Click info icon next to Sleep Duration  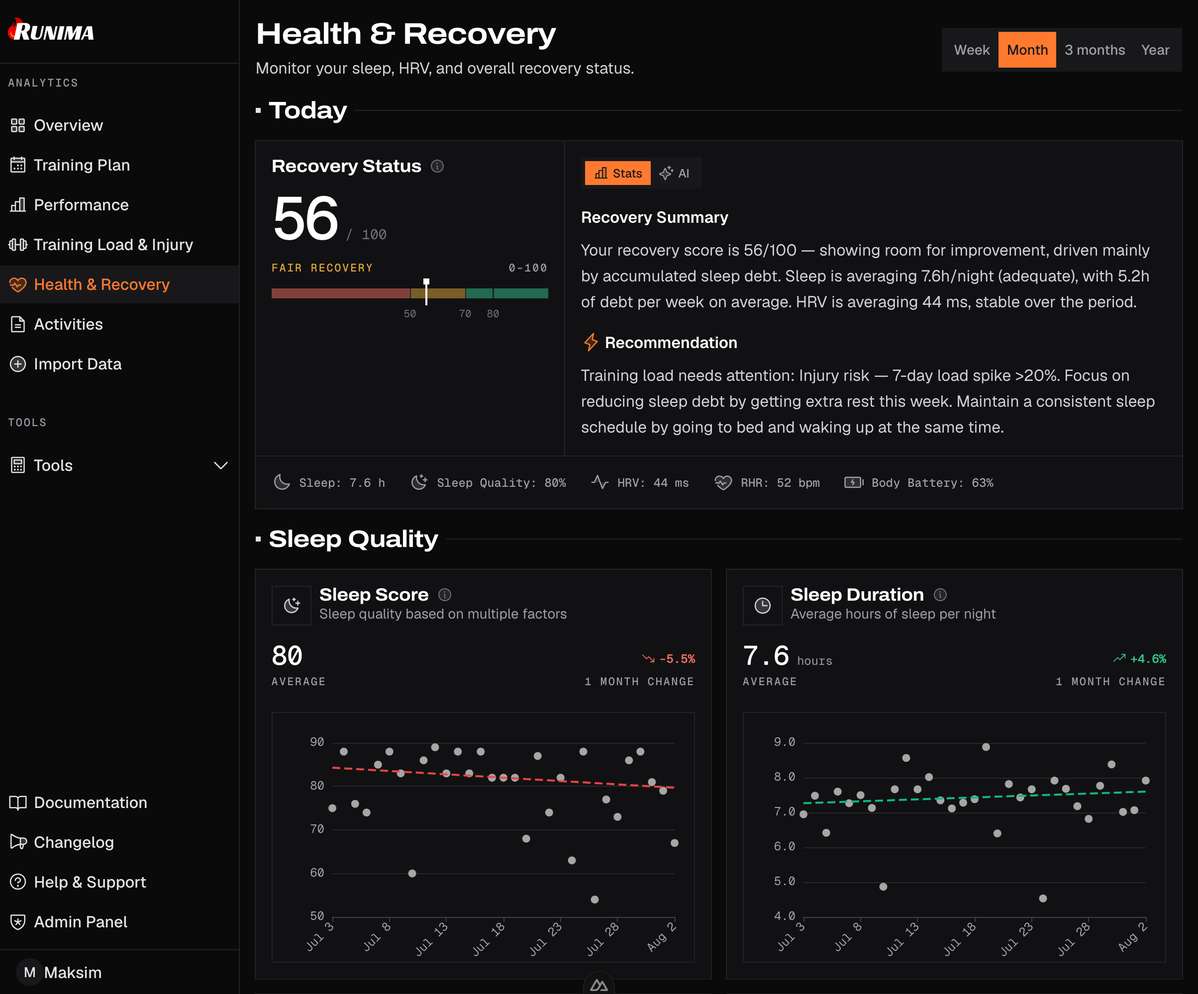pos(941,594)
